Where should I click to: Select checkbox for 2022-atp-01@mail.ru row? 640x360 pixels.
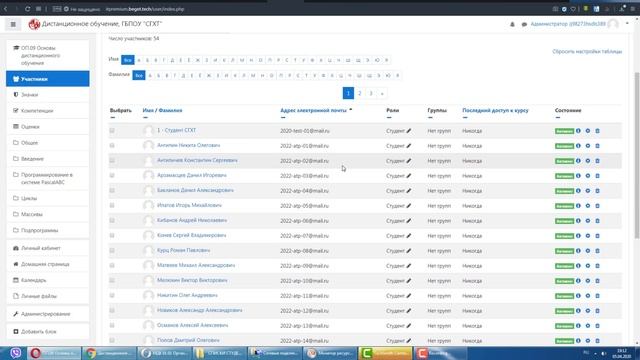coord(112,145)
